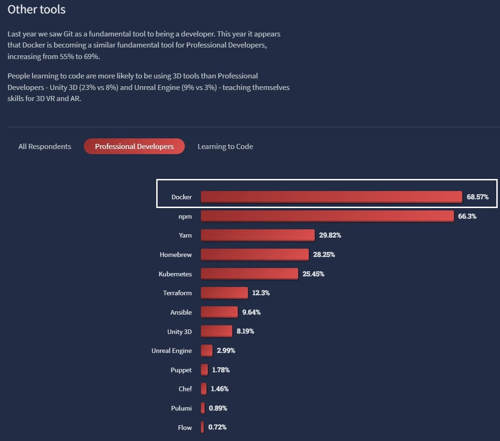Select the Kubernetes bar at 25.45%
Viewport: 500px width, 441px height.
pyautogui.click(x=250, y=274)
